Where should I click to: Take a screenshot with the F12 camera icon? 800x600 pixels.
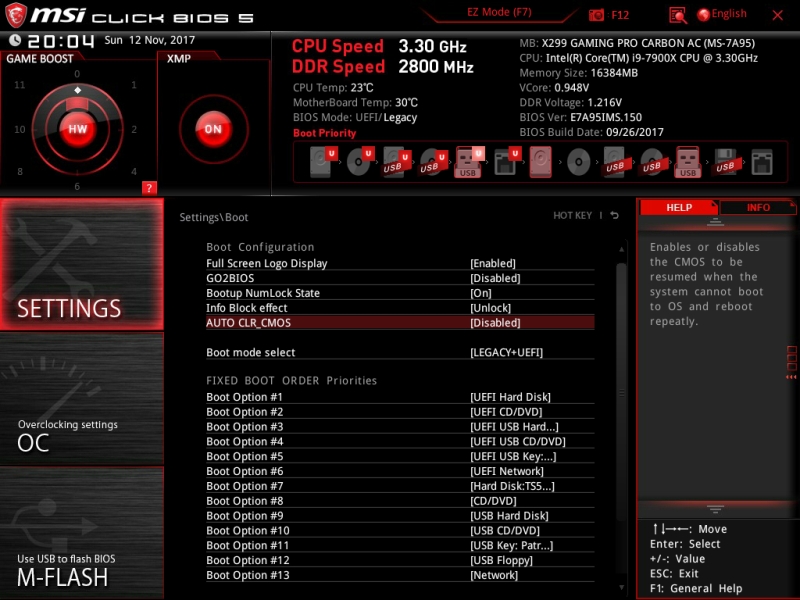click(x=596, y=15)
